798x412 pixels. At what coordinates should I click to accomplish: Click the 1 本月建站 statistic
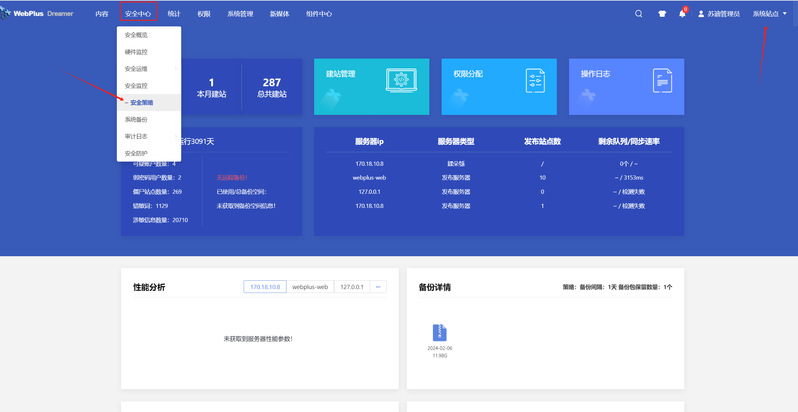click(211, 87)
